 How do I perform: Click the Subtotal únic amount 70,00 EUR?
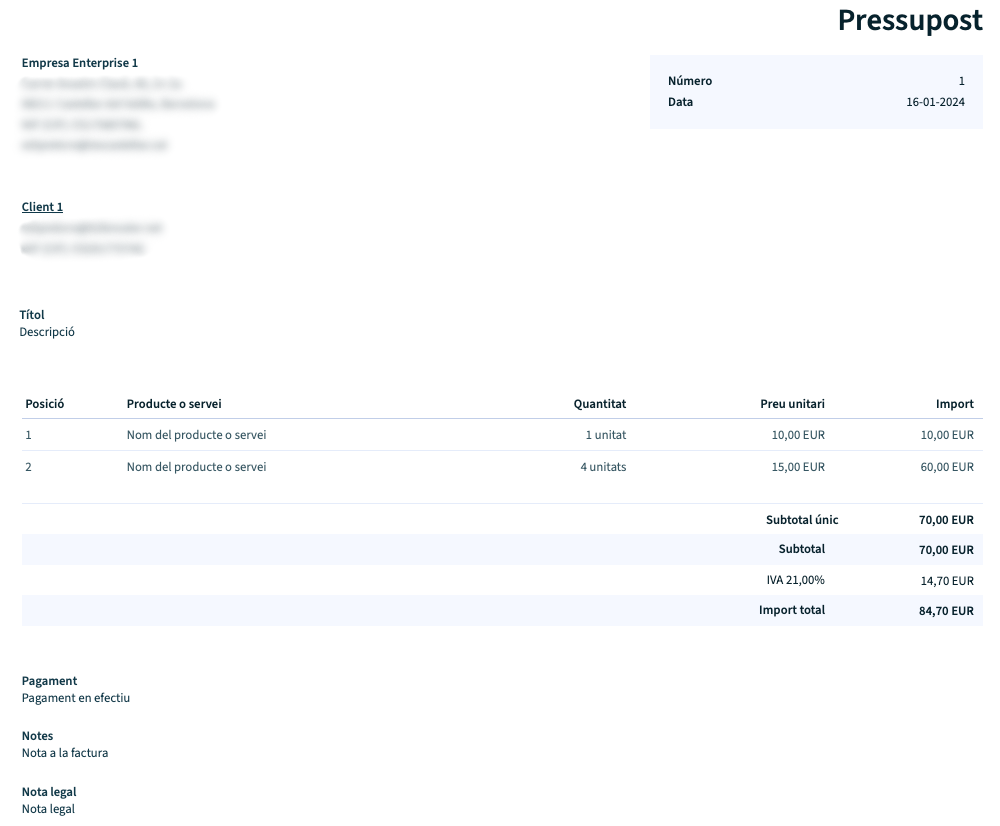pos(946,519)
